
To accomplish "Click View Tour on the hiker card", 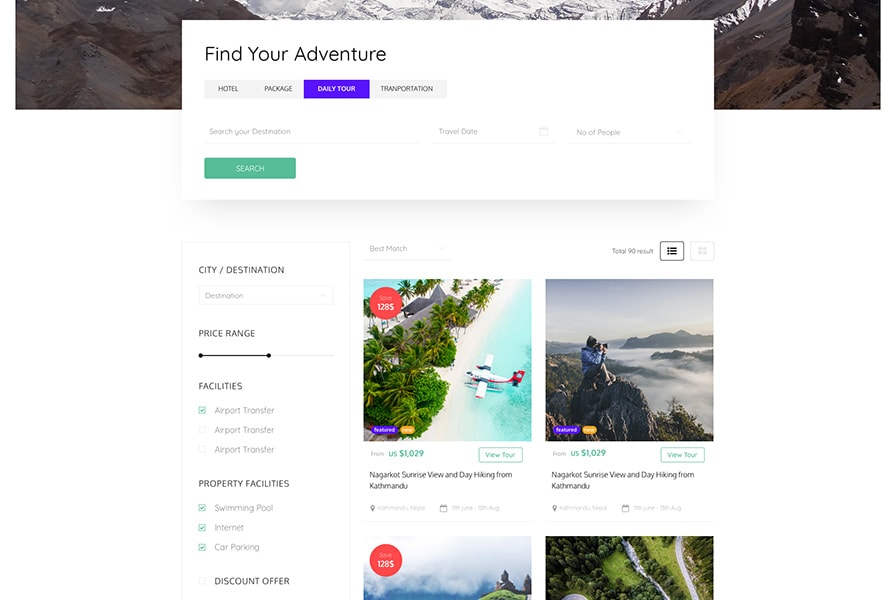I will [x=682, y=455].
